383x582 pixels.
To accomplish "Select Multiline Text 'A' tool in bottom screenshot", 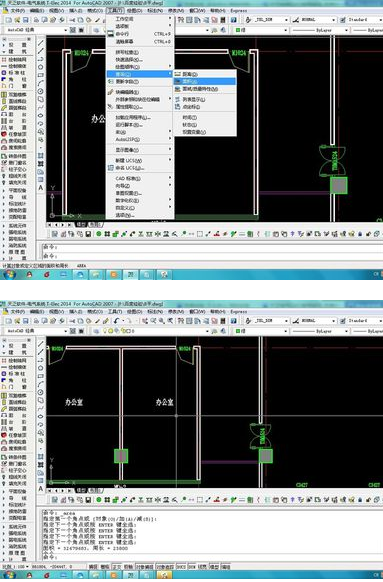I will click(41, 488).
